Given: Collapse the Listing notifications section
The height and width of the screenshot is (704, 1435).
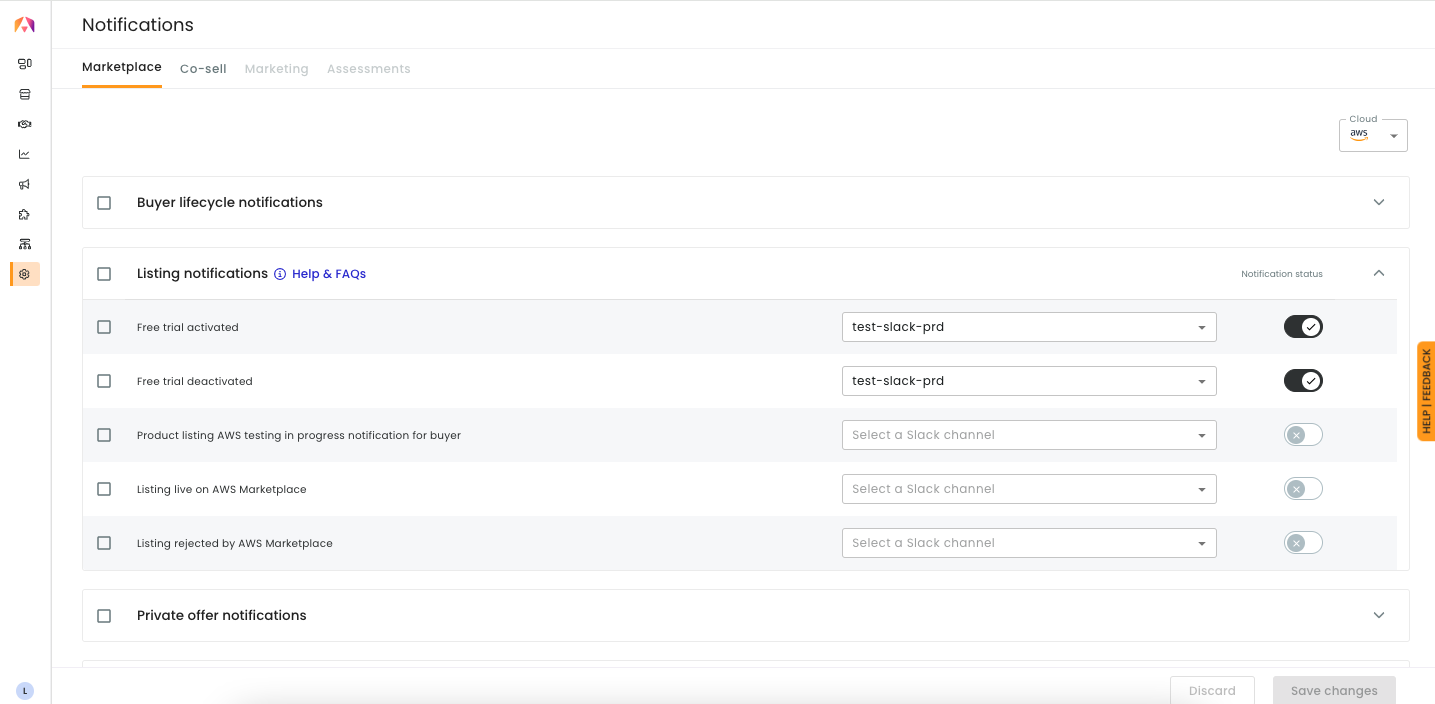Looking at the screenshot, I should [x=1379, y=273].
